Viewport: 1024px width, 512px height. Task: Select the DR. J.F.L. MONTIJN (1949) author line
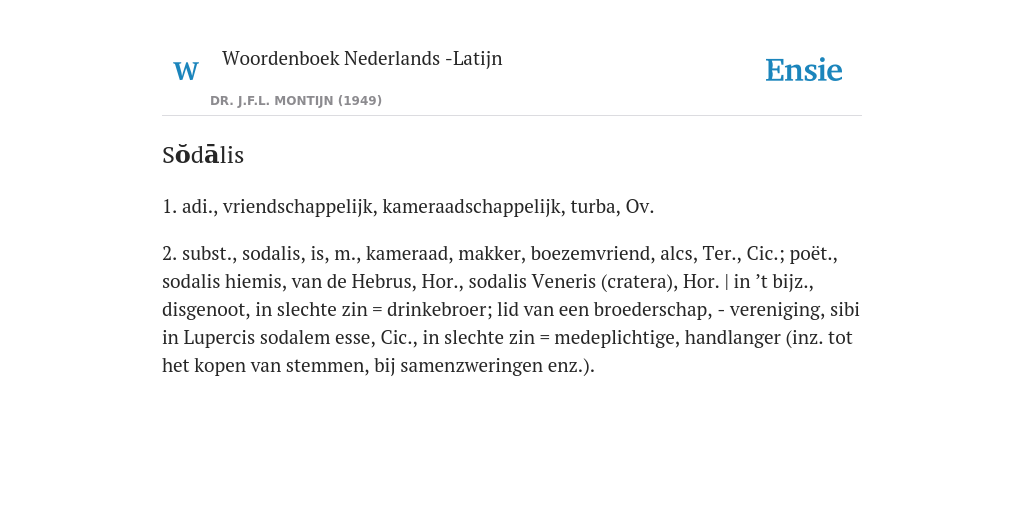296,101
